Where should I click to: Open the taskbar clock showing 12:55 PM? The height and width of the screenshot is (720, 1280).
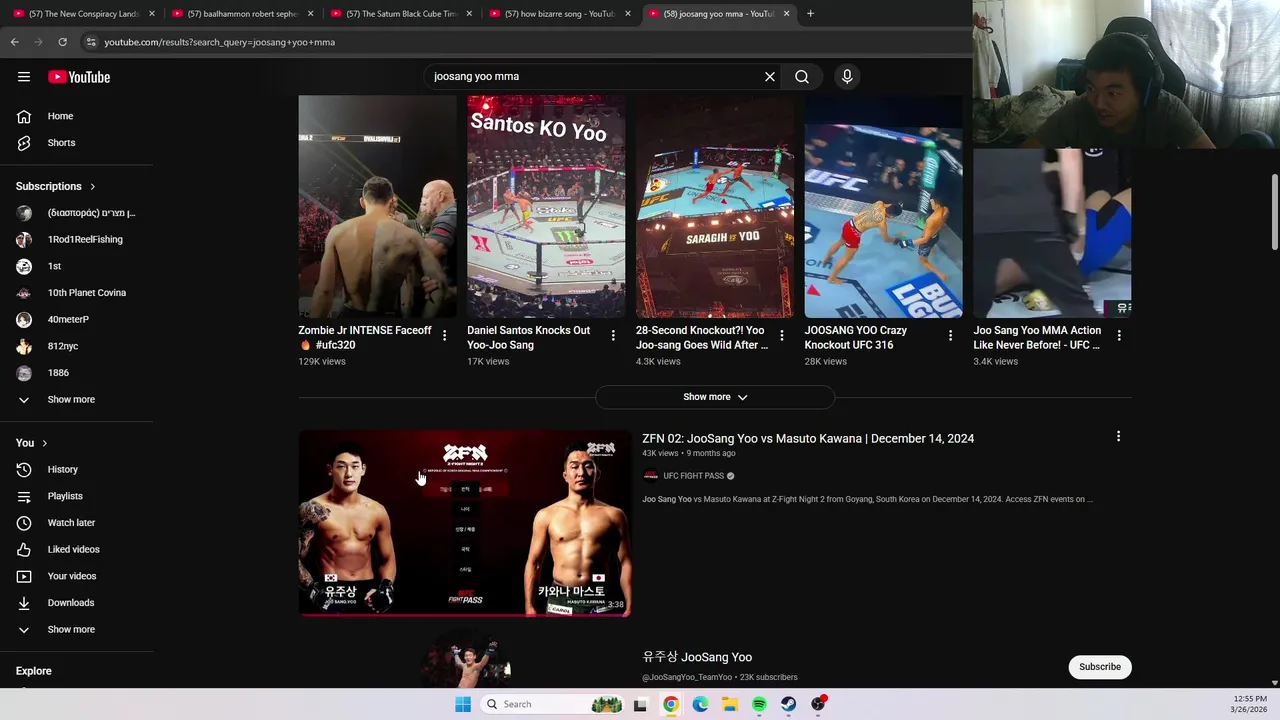1250,704
